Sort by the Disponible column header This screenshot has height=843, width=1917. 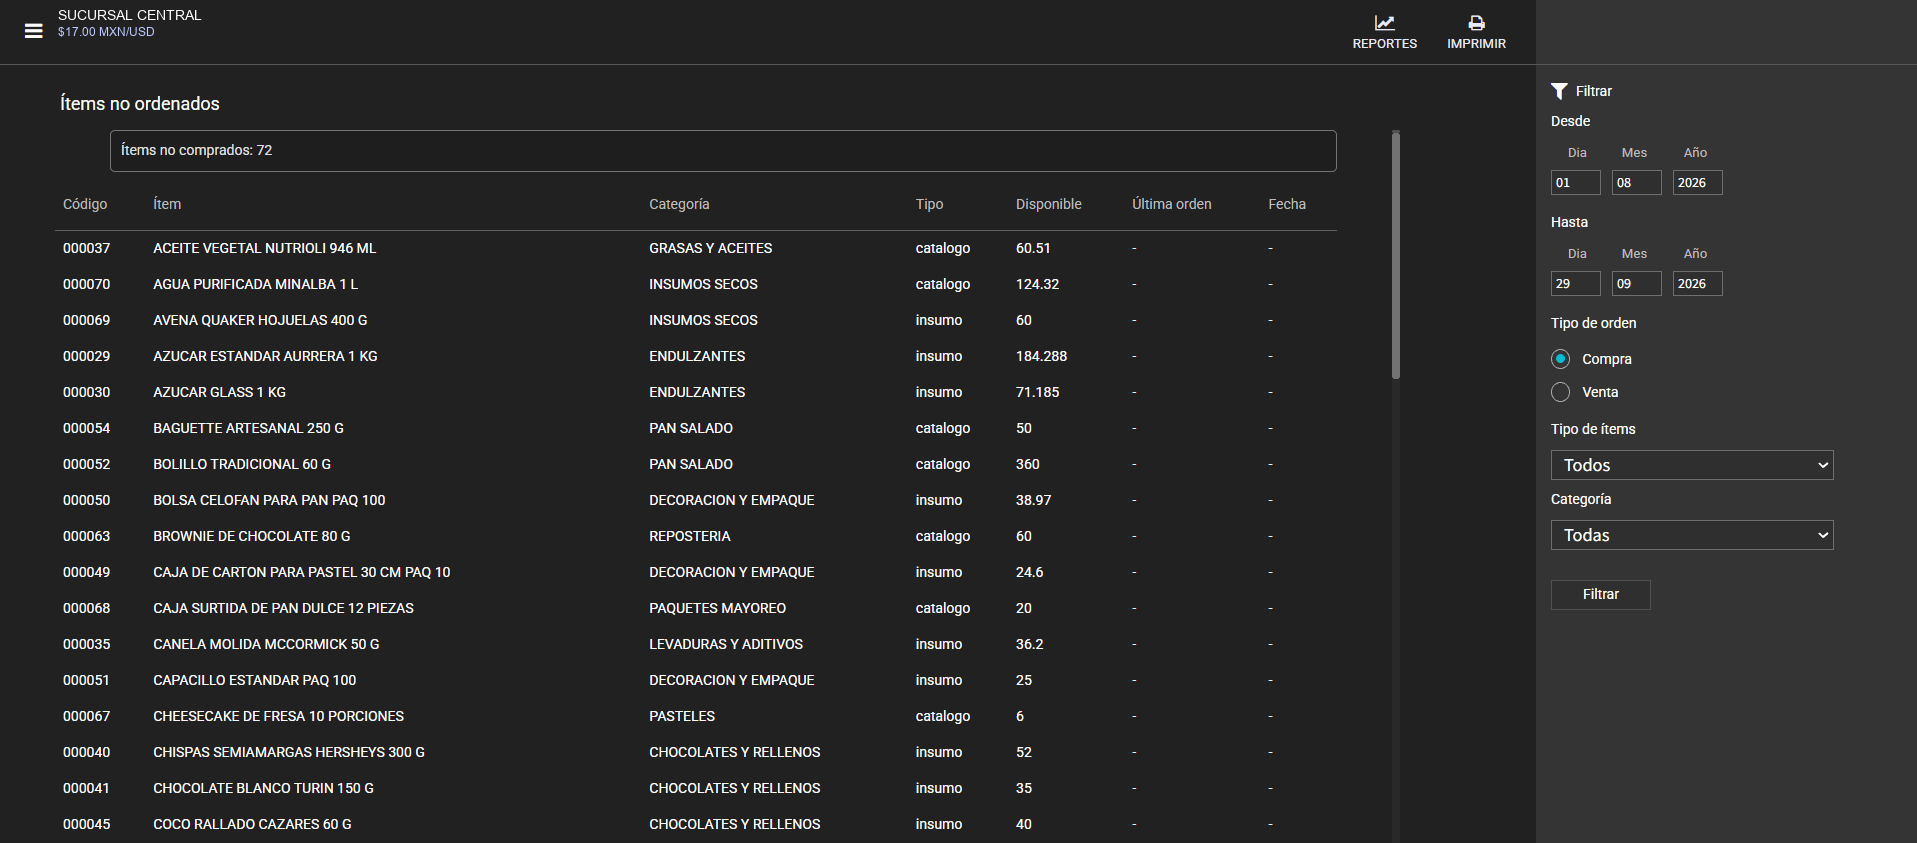tap(1048, 204)
